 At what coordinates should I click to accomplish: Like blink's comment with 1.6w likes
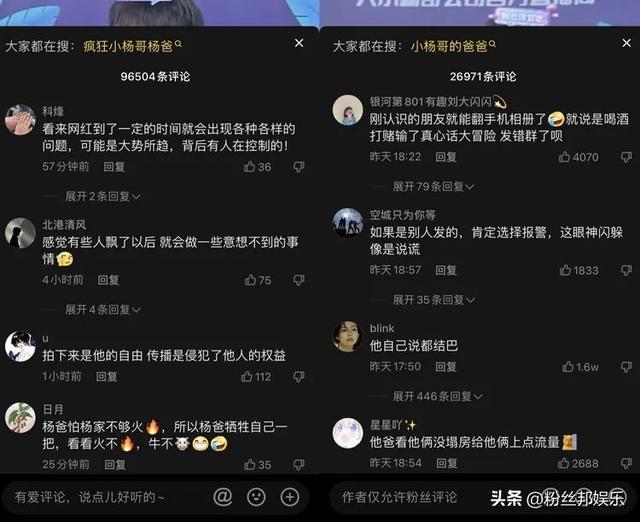(x=580, y=367)
